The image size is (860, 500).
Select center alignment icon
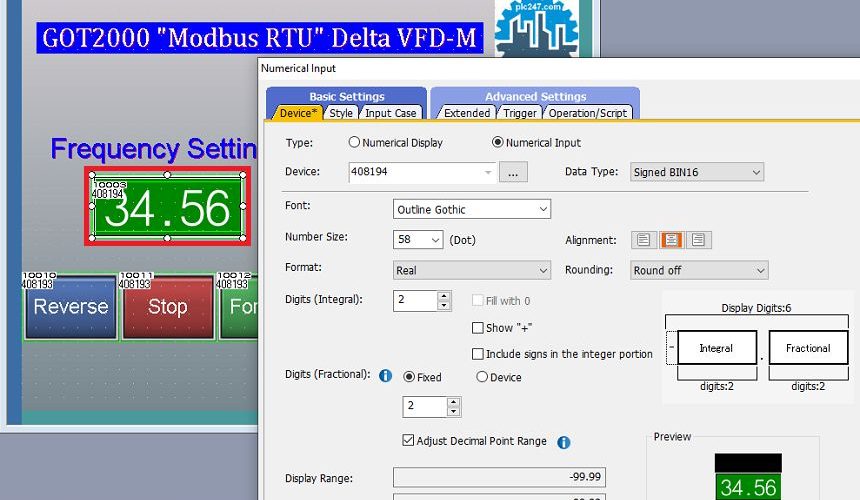click(x=671, y=240)
